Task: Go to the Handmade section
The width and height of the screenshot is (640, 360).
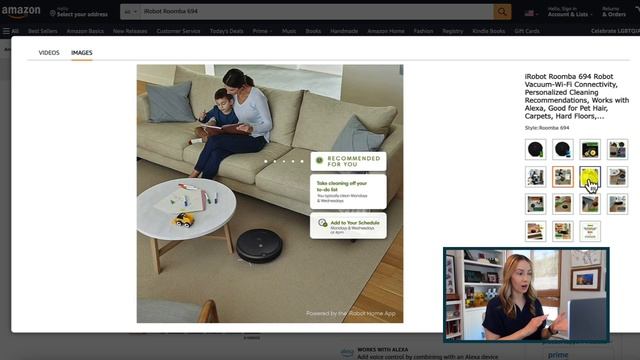Action: pos(344,31)
